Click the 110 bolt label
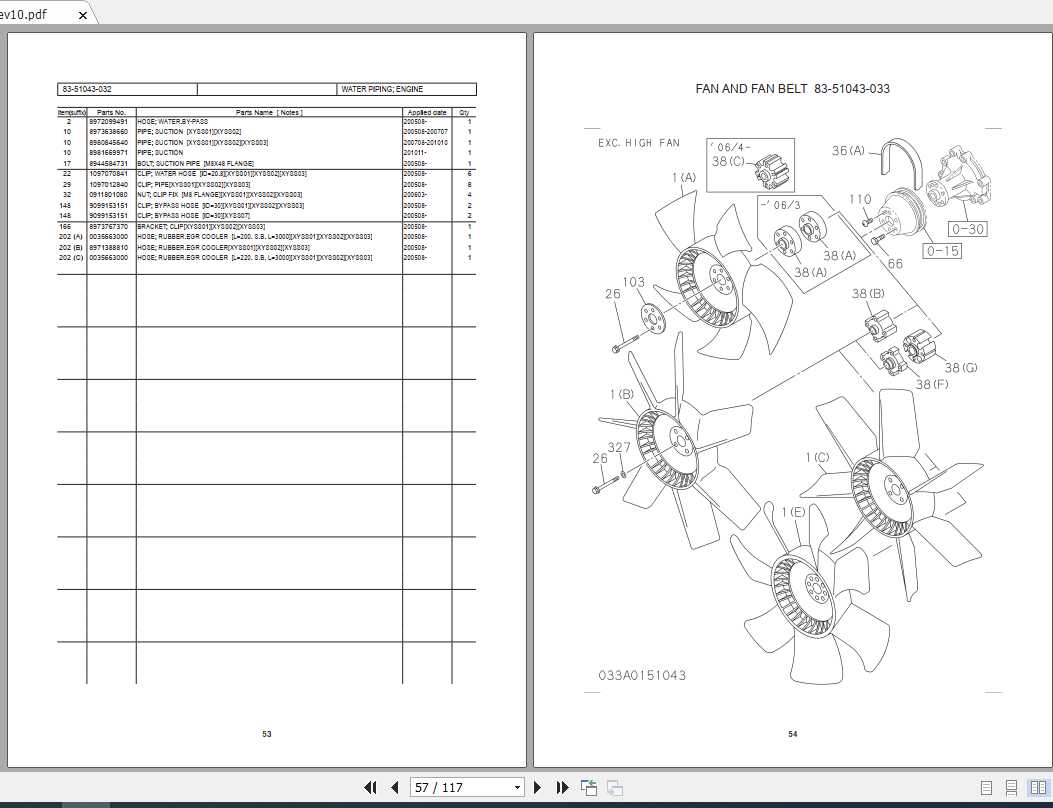 point(860,199)
